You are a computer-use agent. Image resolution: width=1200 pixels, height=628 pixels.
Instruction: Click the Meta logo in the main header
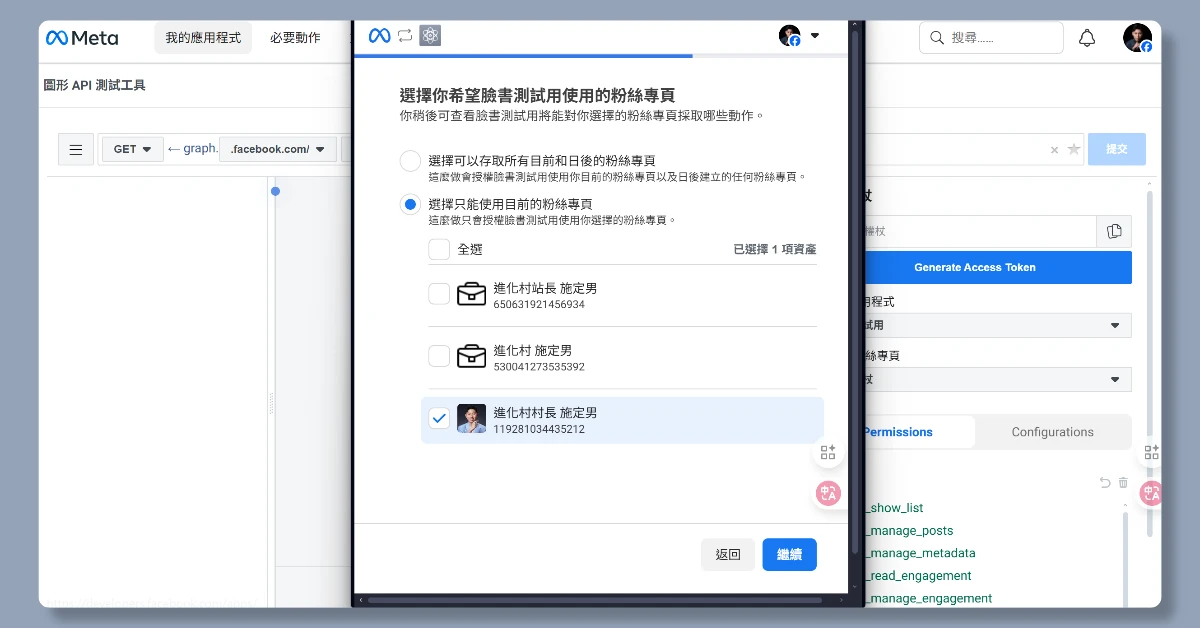[82, 38]
